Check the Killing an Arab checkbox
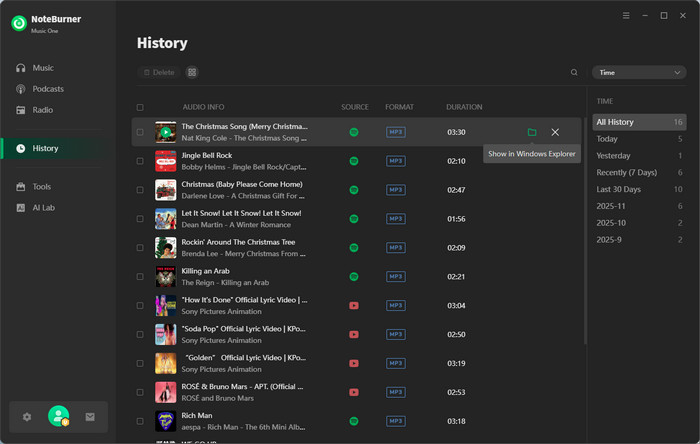The height and width of the screenshot is (444, 700). click(x=140, y=277)
